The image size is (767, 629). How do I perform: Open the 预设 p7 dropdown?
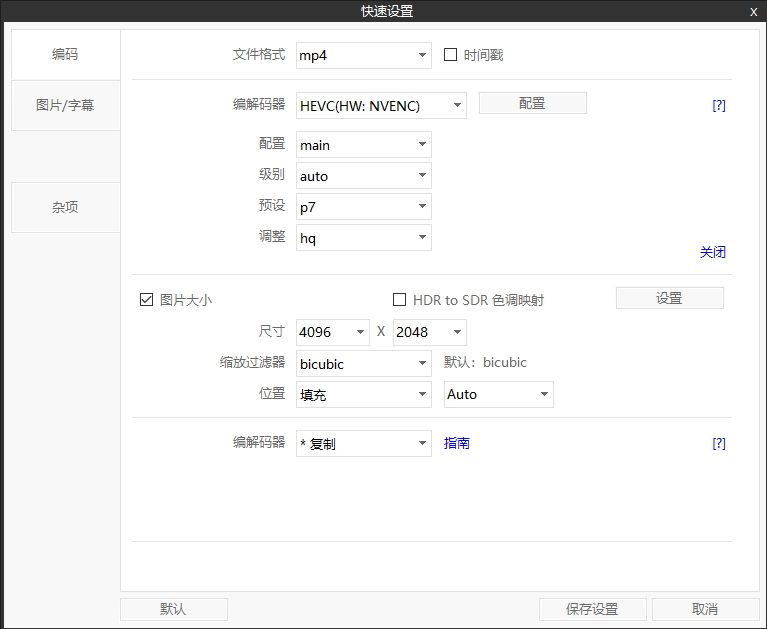(x=363, y=206)
